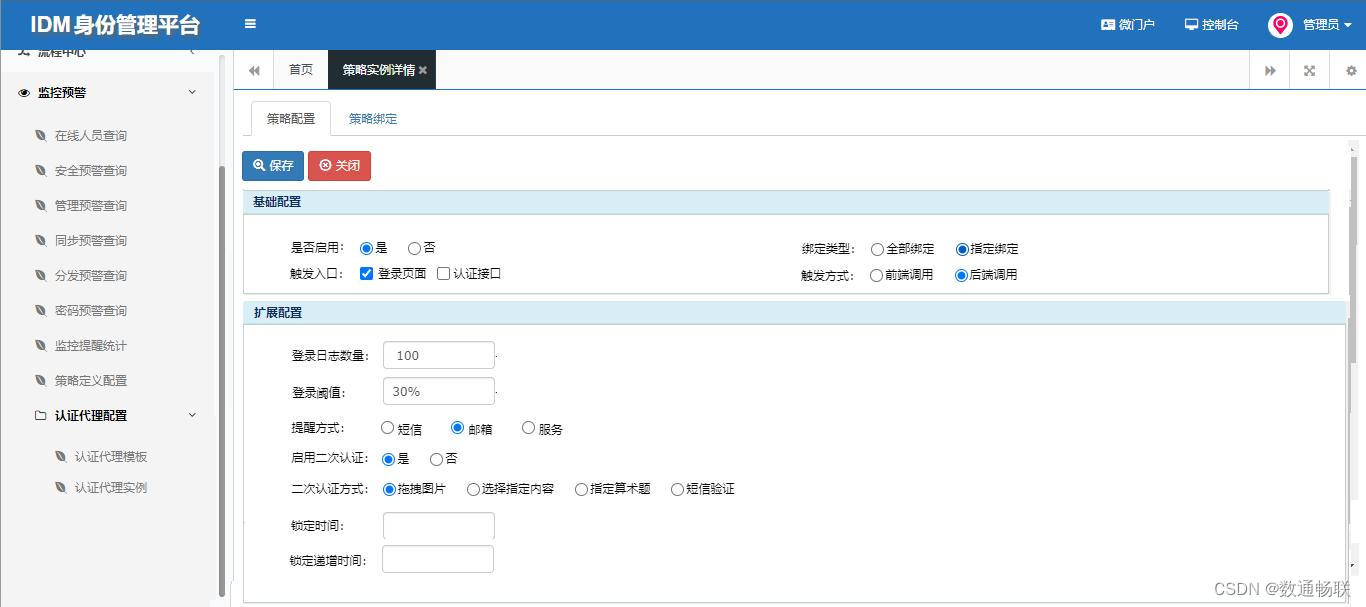The image size is (1366, 607).
Task: Click the 锁定时间 input field
Action: [x=439, y=526]
